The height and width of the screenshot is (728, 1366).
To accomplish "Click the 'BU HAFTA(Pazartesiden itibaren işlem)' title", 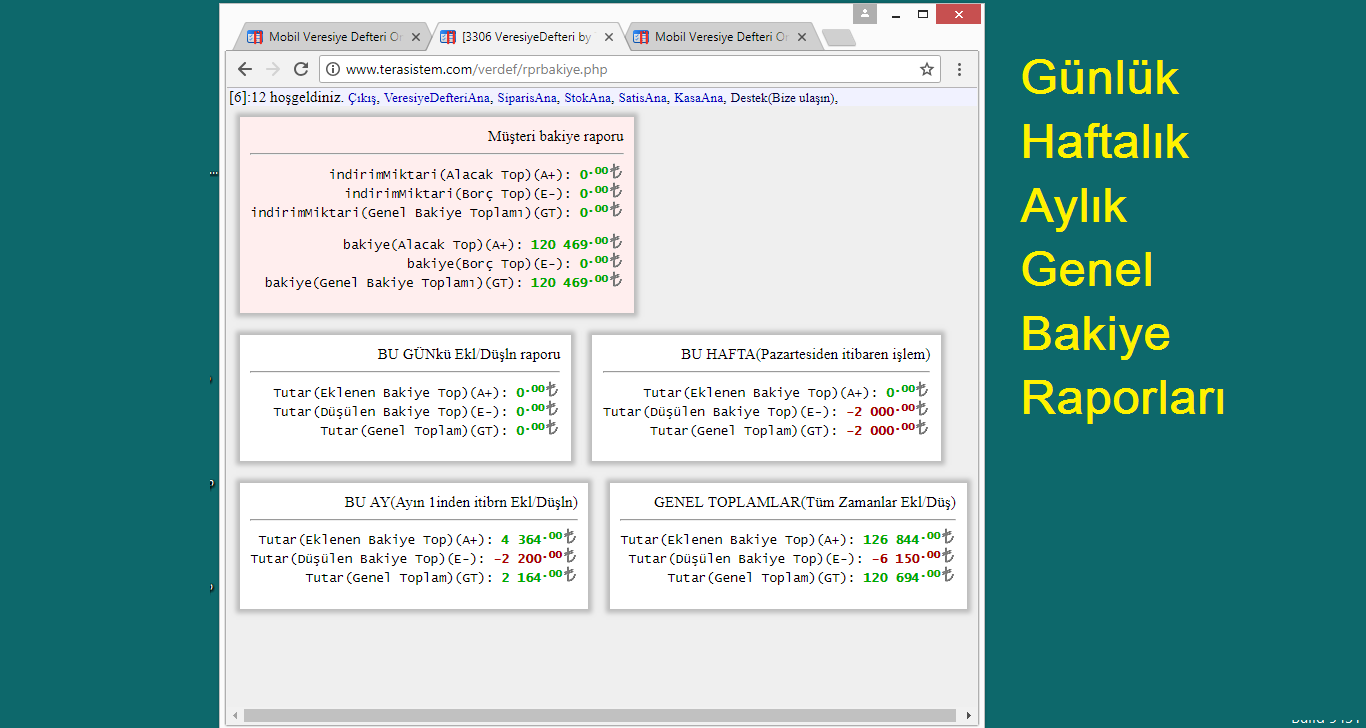I will click(806, 354).
